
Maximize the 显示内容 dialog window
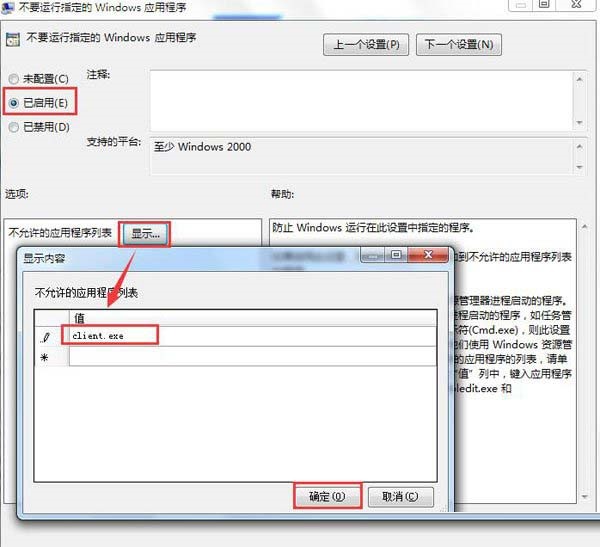[x=394, y=256]
